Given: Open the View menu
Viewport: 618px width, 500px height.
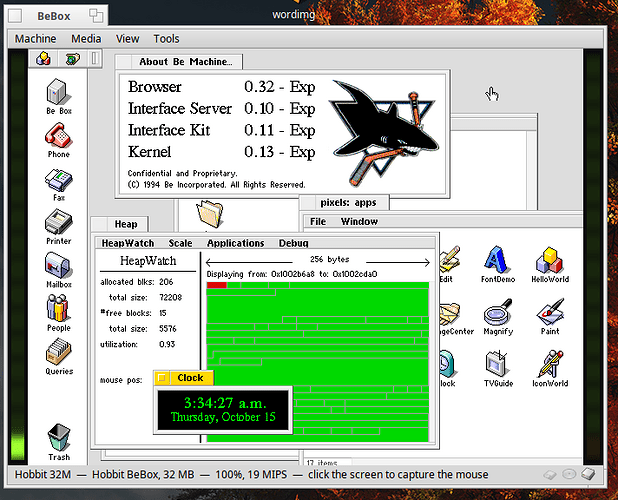Looking at the screenshot, I should coord(127,39).
